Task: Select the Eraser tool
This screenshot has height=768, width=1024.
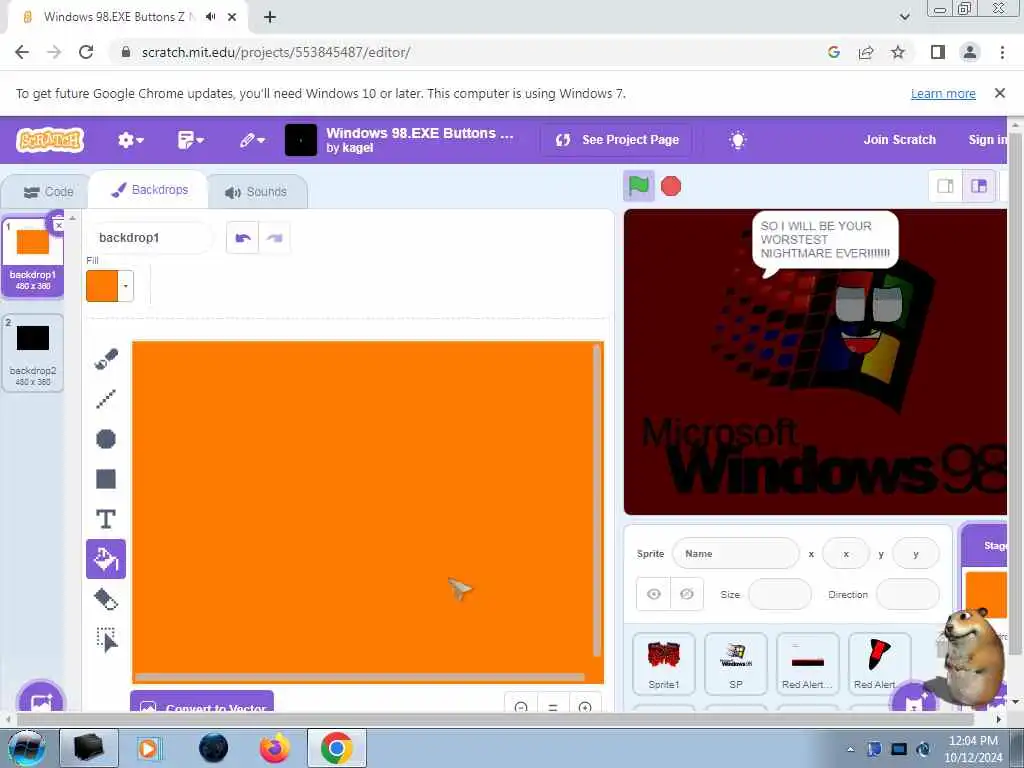Action: point(106,600)
